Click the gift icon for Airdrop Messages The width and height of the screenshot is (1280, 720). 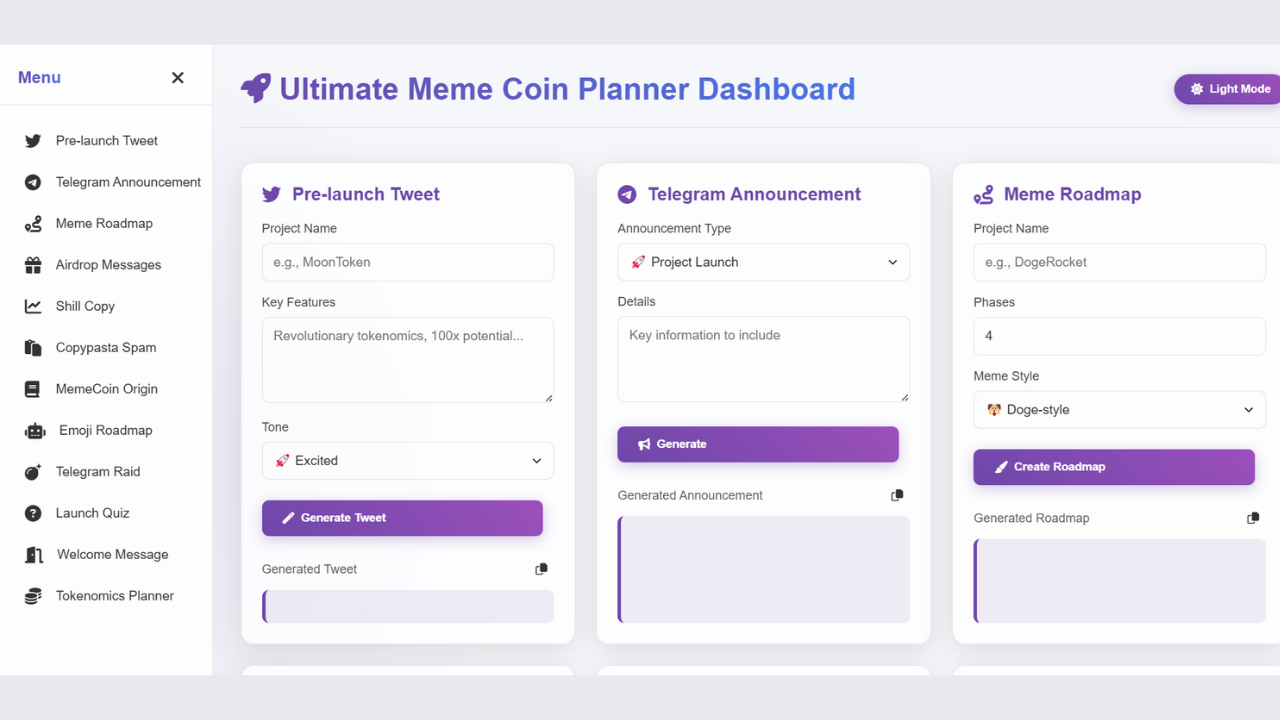[33, 265]
